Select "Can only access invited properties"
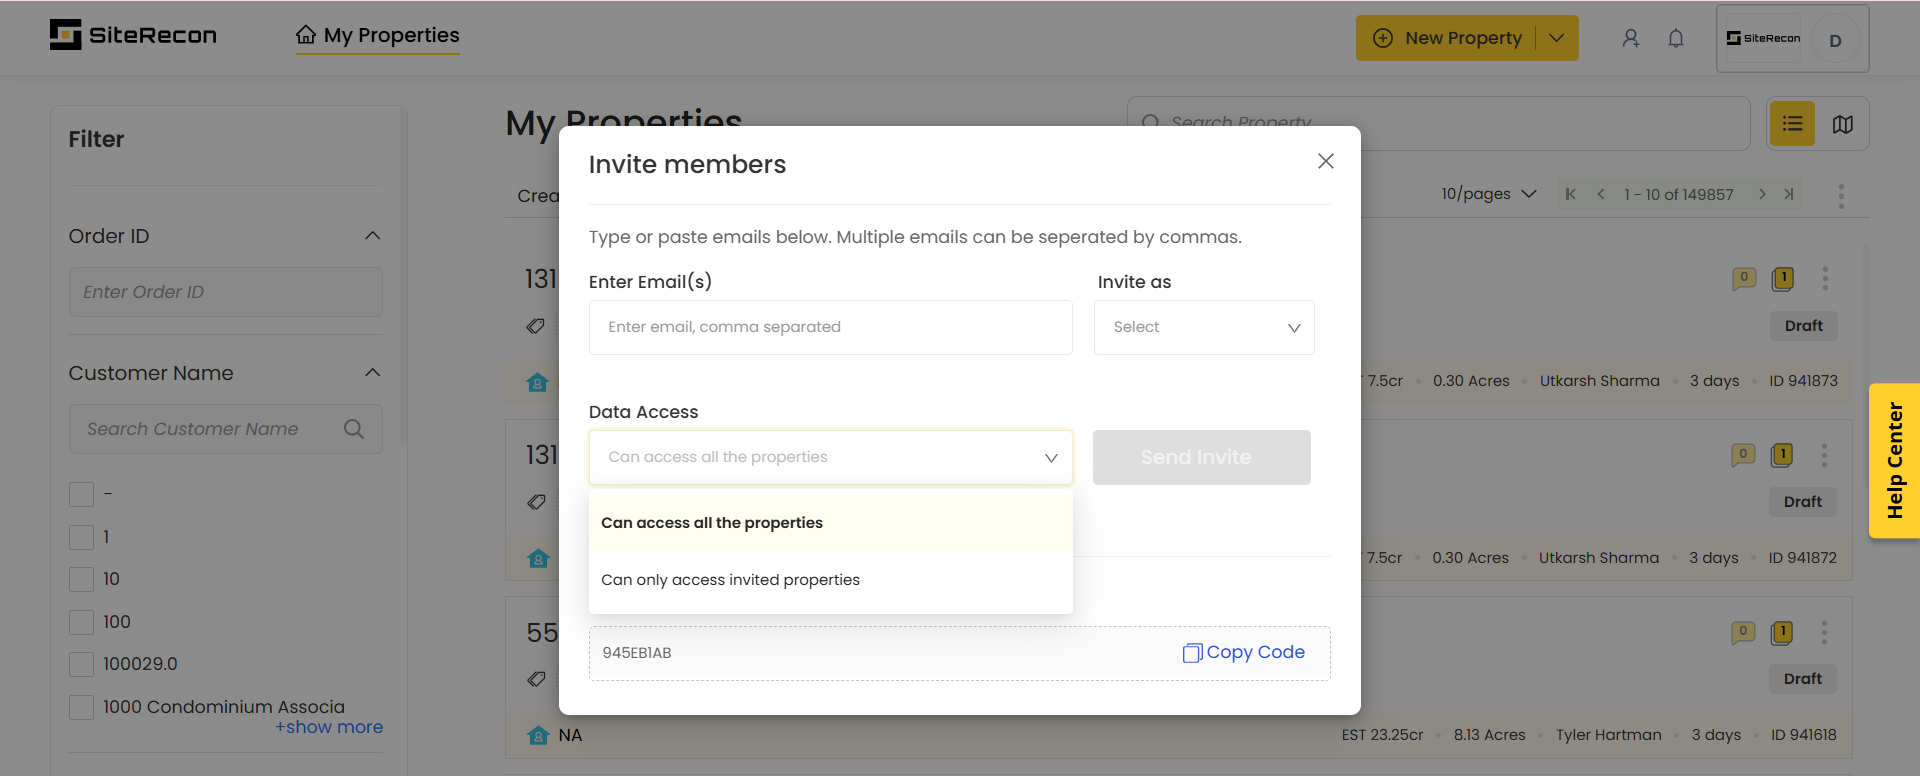Image resolution: width=1920 pixels, height=776 pixels. pos(730,580)
